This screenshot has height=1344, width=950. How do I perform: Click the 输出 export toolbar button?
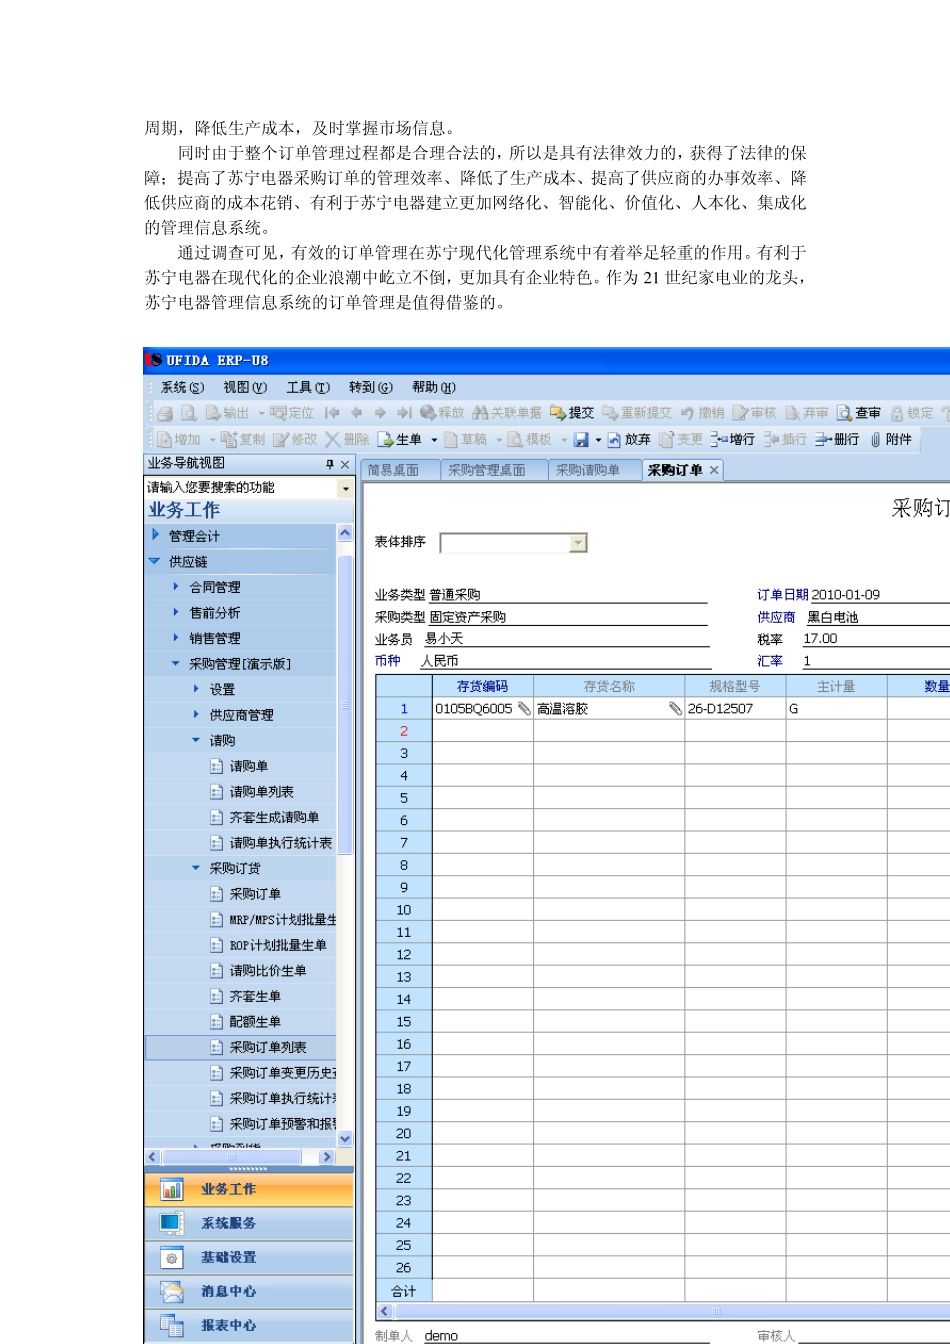(227, 413)
